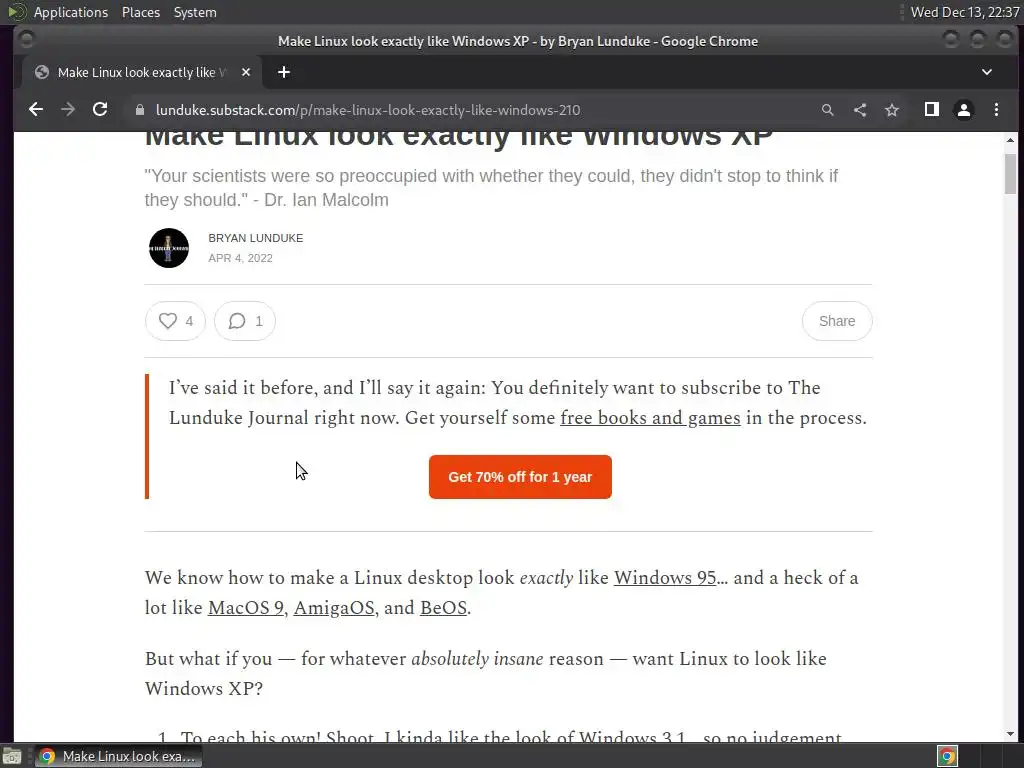Click the browser forward arrow

[x=68, y=110]
